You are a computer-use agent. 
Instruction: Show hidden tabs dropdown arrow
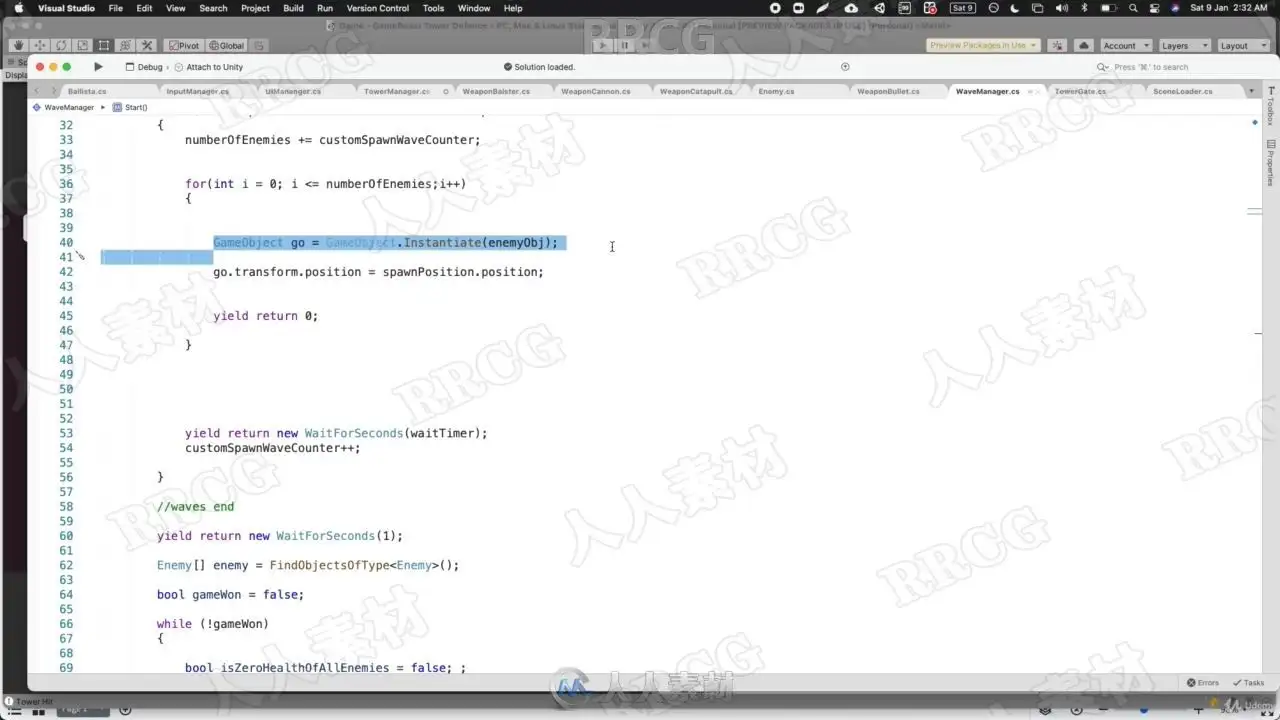pyautogui.click(x=1251, y=91)
